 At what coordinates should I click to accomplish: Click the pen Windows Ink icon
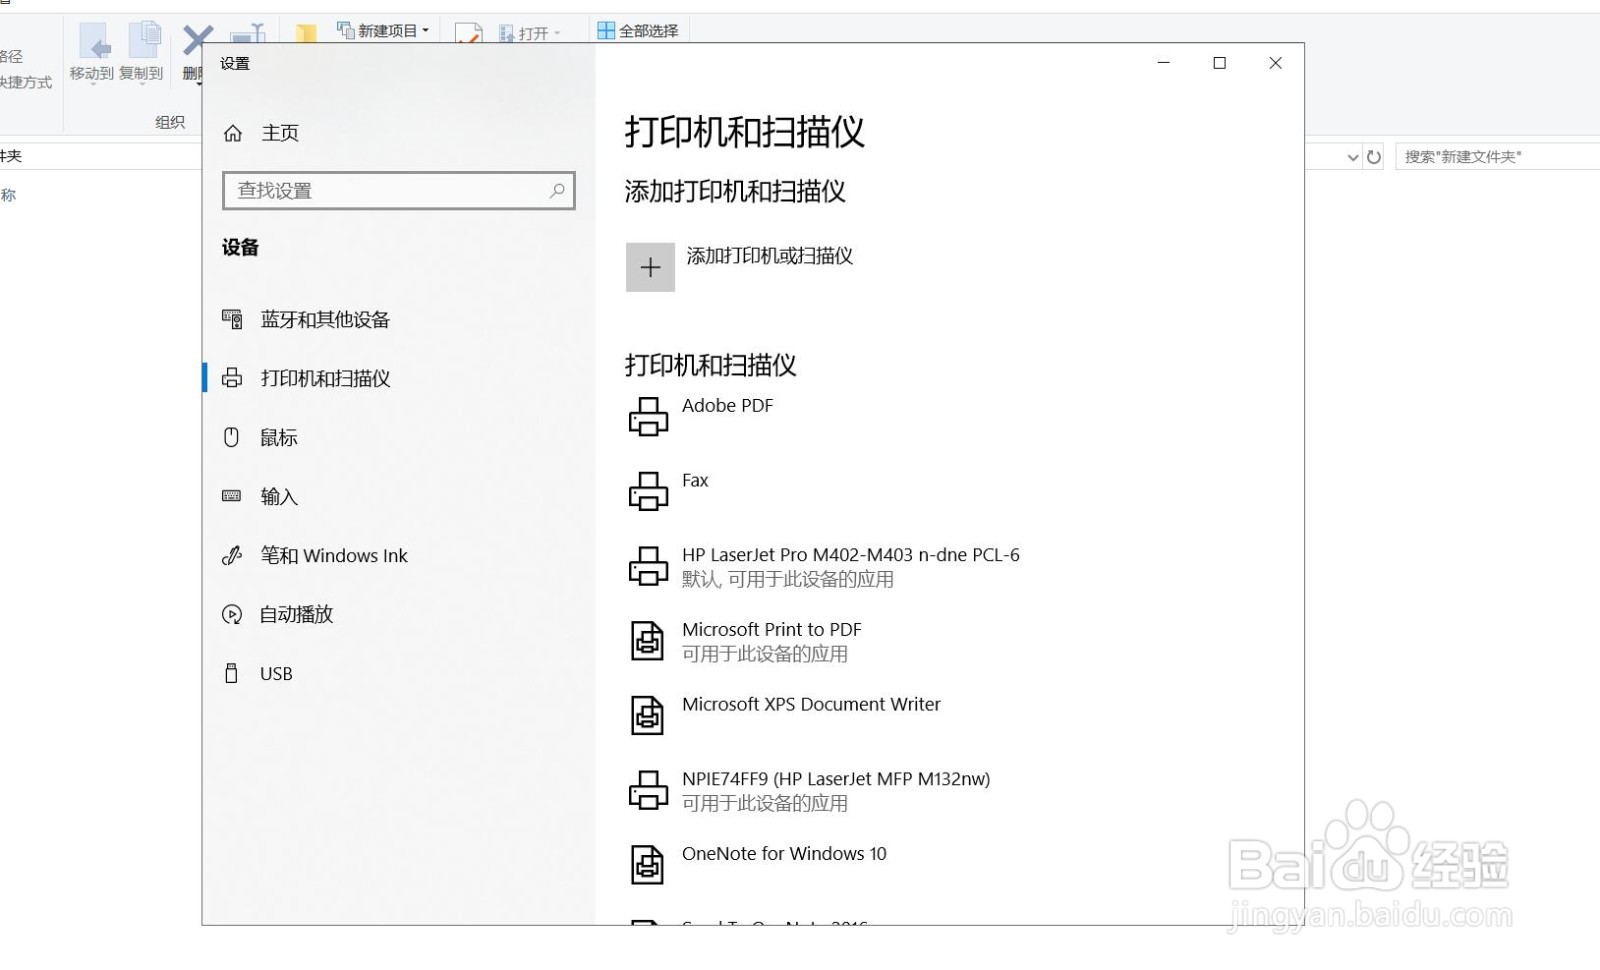pyautogui.click(x=232, y=555)
